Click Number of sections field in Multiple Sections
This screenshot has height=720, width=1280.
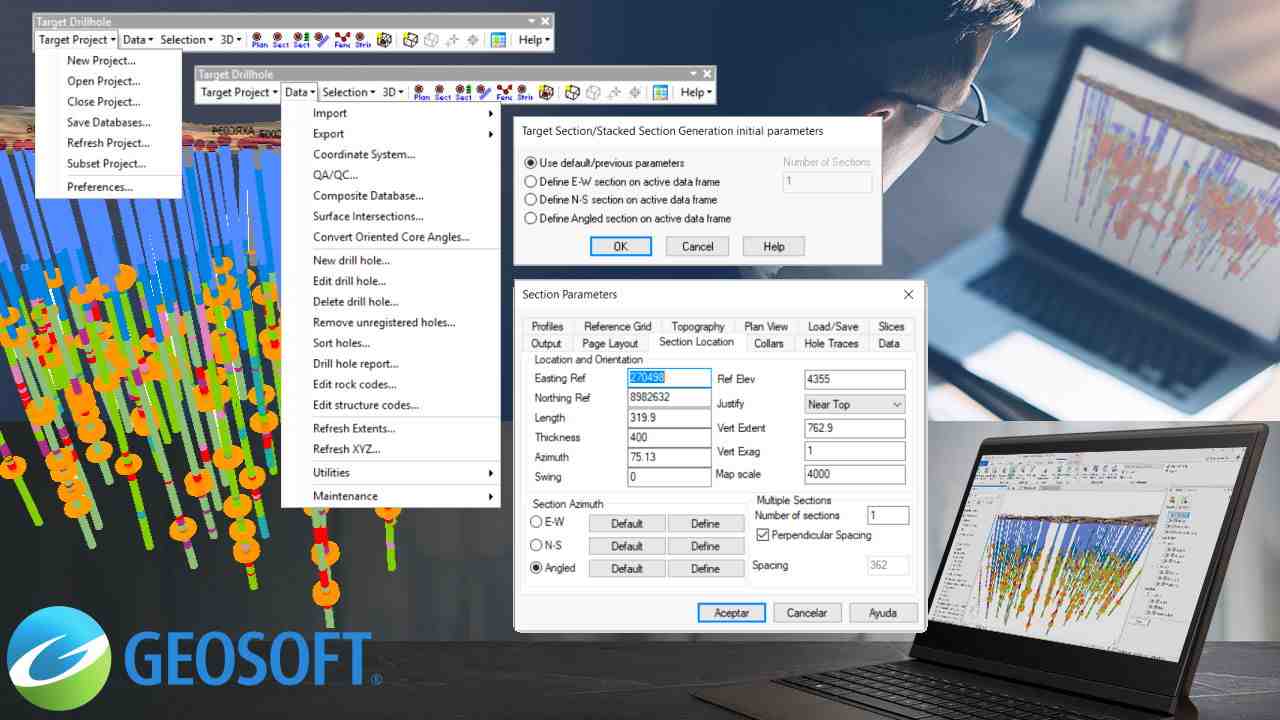click(888, 515)
